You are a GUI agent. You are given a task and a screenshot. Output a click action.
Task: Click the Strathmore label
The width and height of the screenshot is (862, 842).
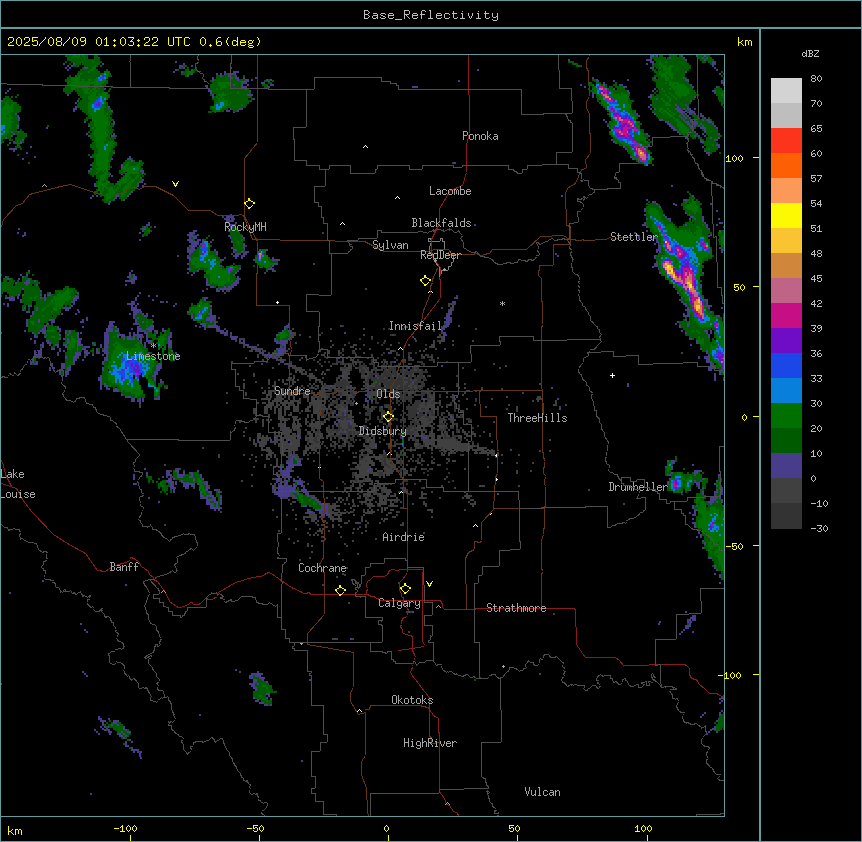click(x=516, y=608)
